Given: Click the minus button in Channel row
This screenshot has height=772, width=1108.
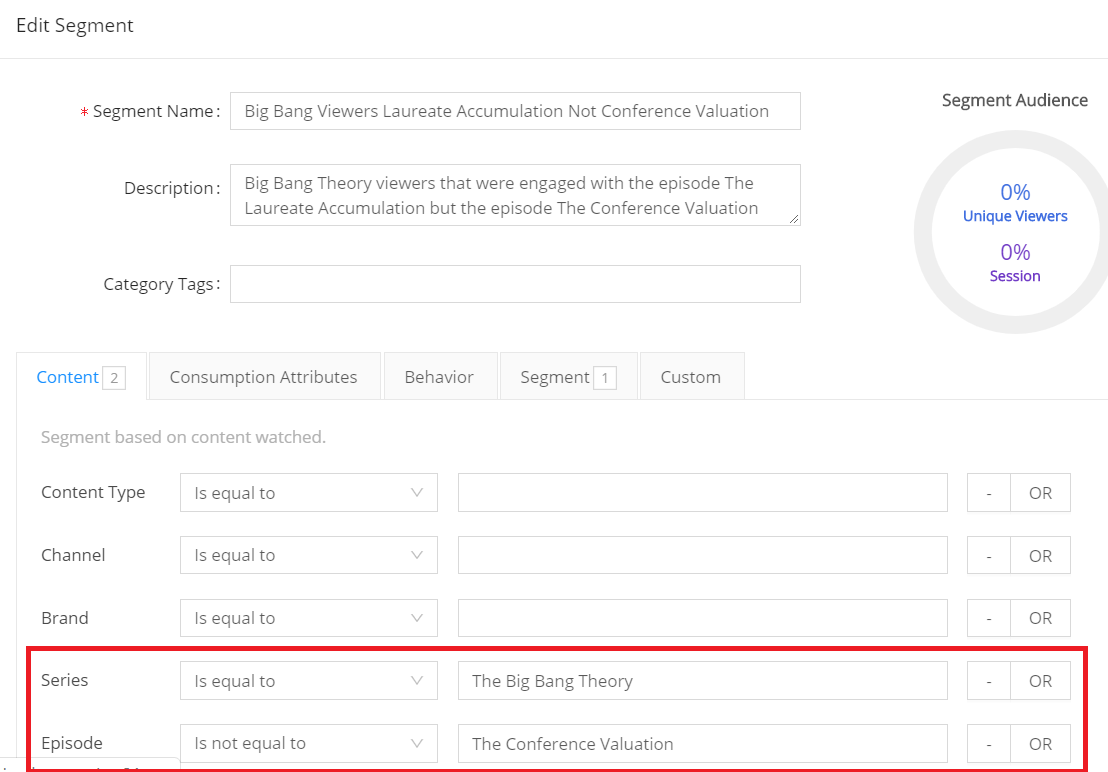Looking at the screenshot, I should 989,555.
